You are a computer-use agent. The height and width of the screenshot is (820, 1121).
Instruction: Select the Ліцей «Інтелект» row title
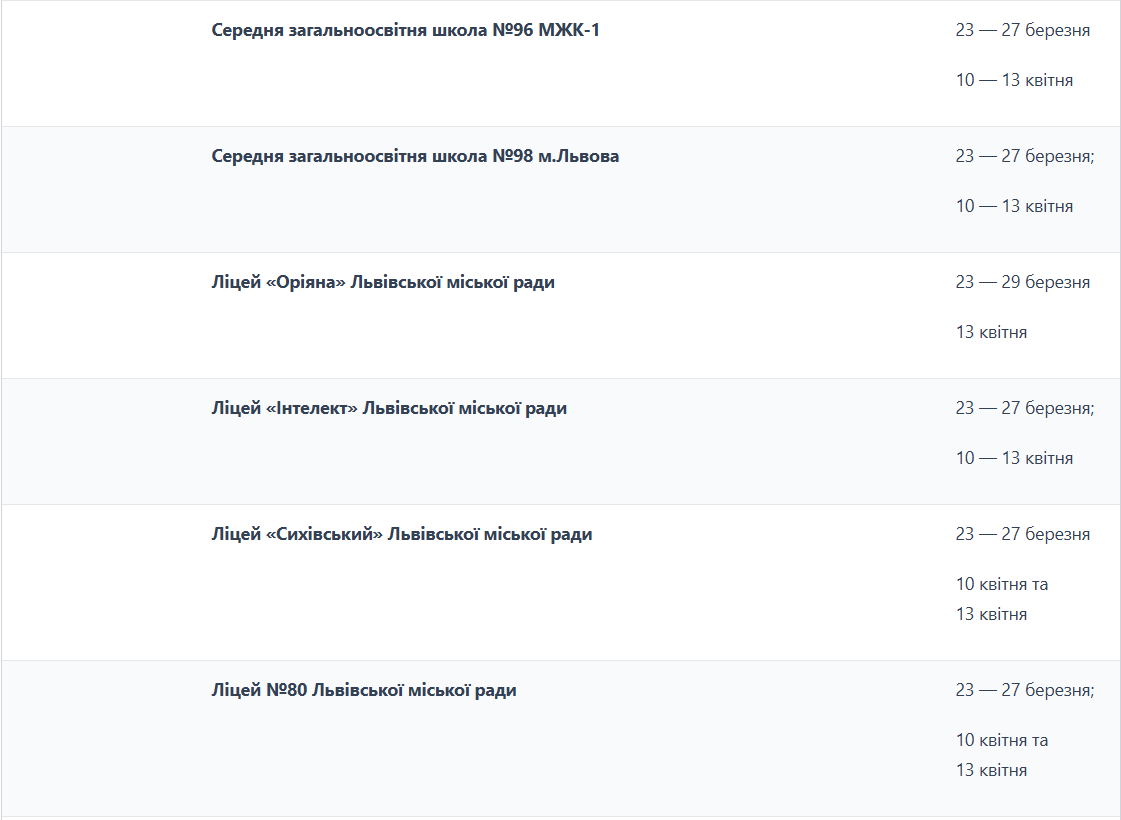coord(389,408)
